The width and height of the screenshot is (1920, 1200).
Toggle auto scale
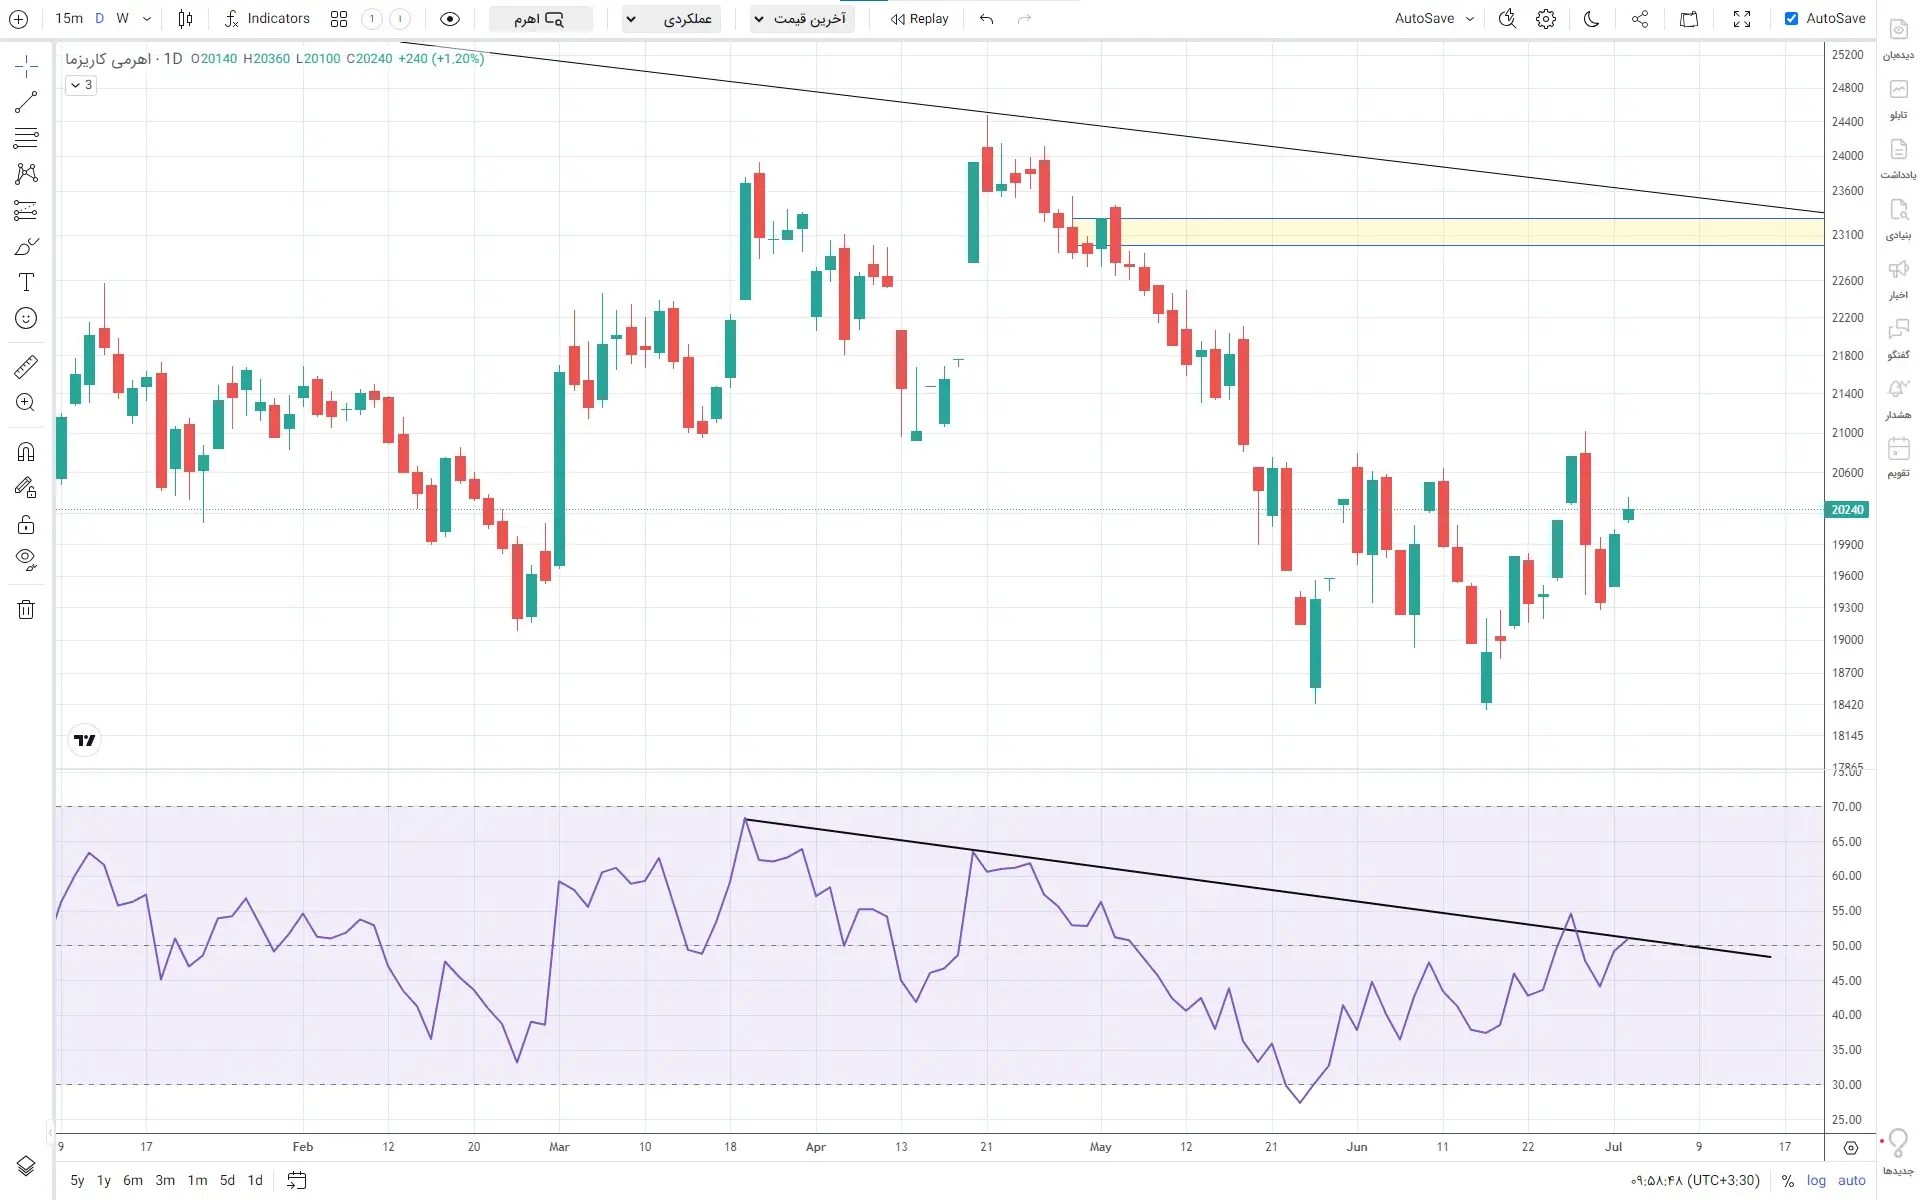pos(1852,1181)
